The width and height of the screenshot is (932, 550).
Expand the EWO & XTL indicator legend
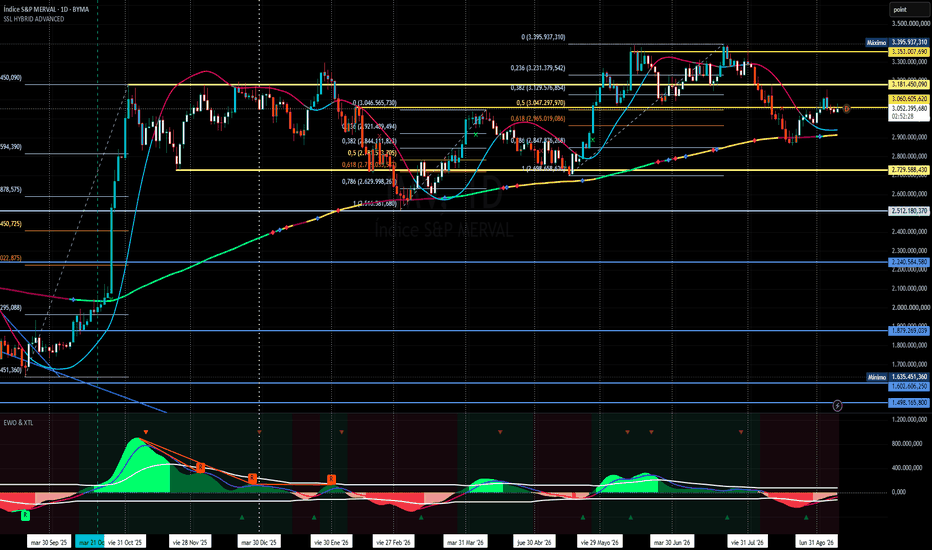pos(18,423)
